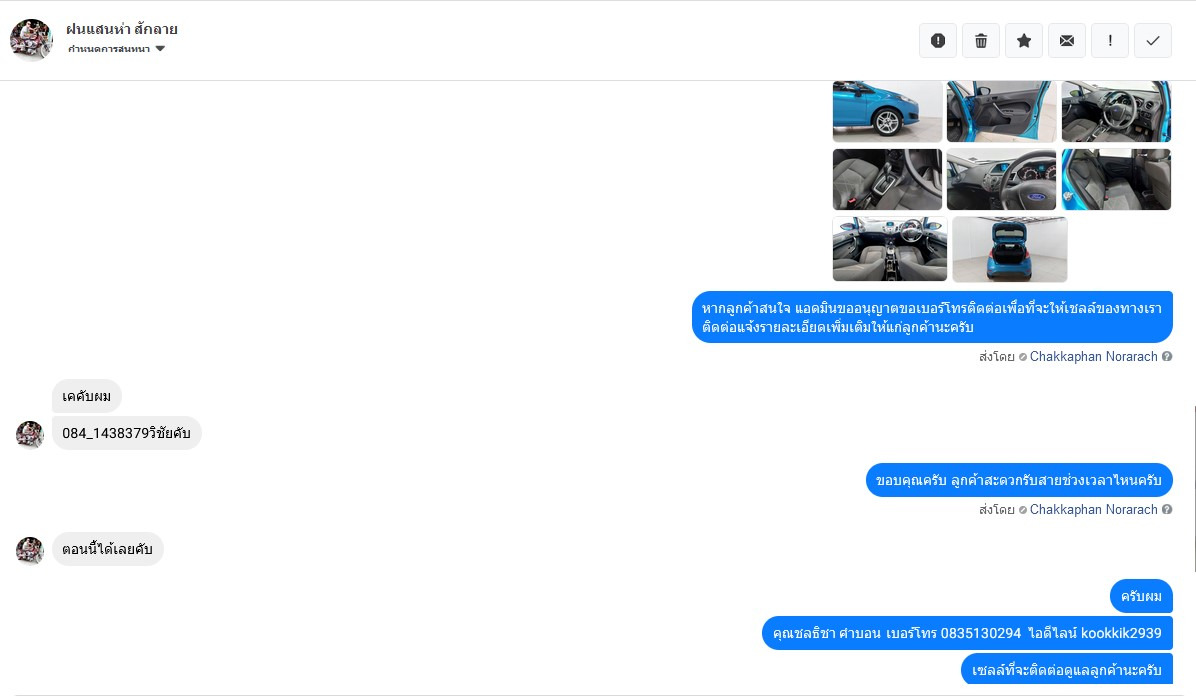
Task: Flag conversation with plain exclamation mark icon
Action: [x=1110, y=40]
